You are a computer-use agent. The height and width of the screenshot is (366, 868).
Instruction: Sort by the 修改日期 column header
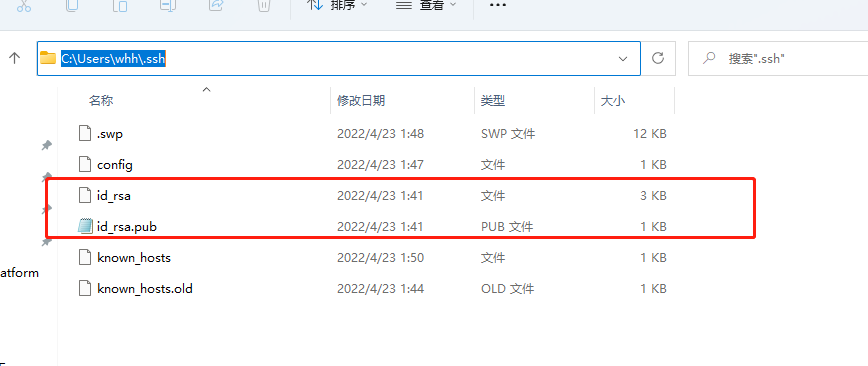[361, 101]
